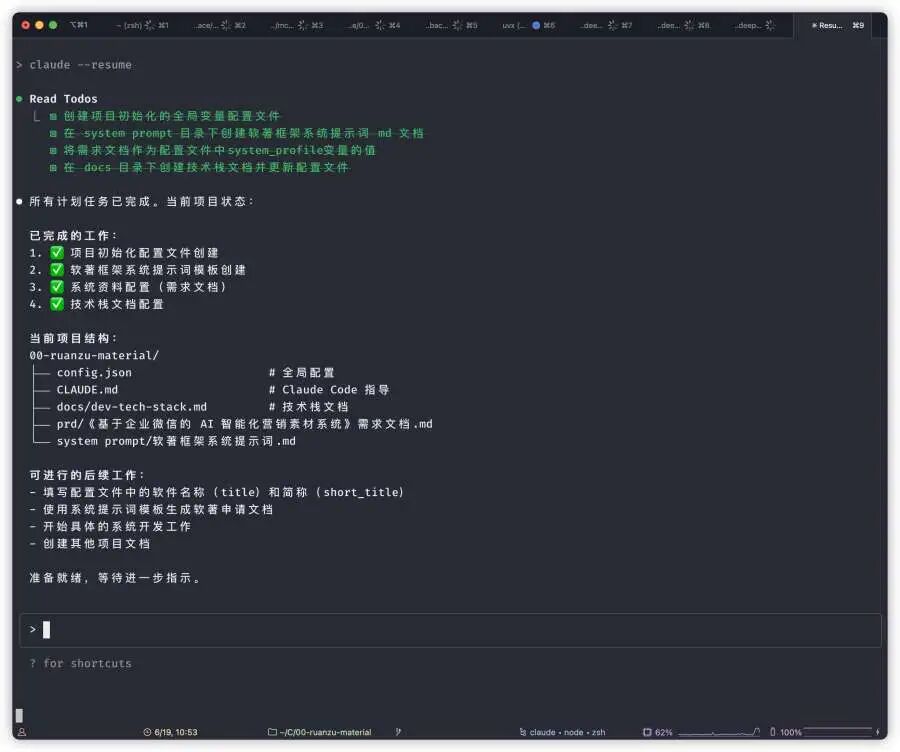Click the ⌥⌘1 window number label

click(x=79, y=25)
